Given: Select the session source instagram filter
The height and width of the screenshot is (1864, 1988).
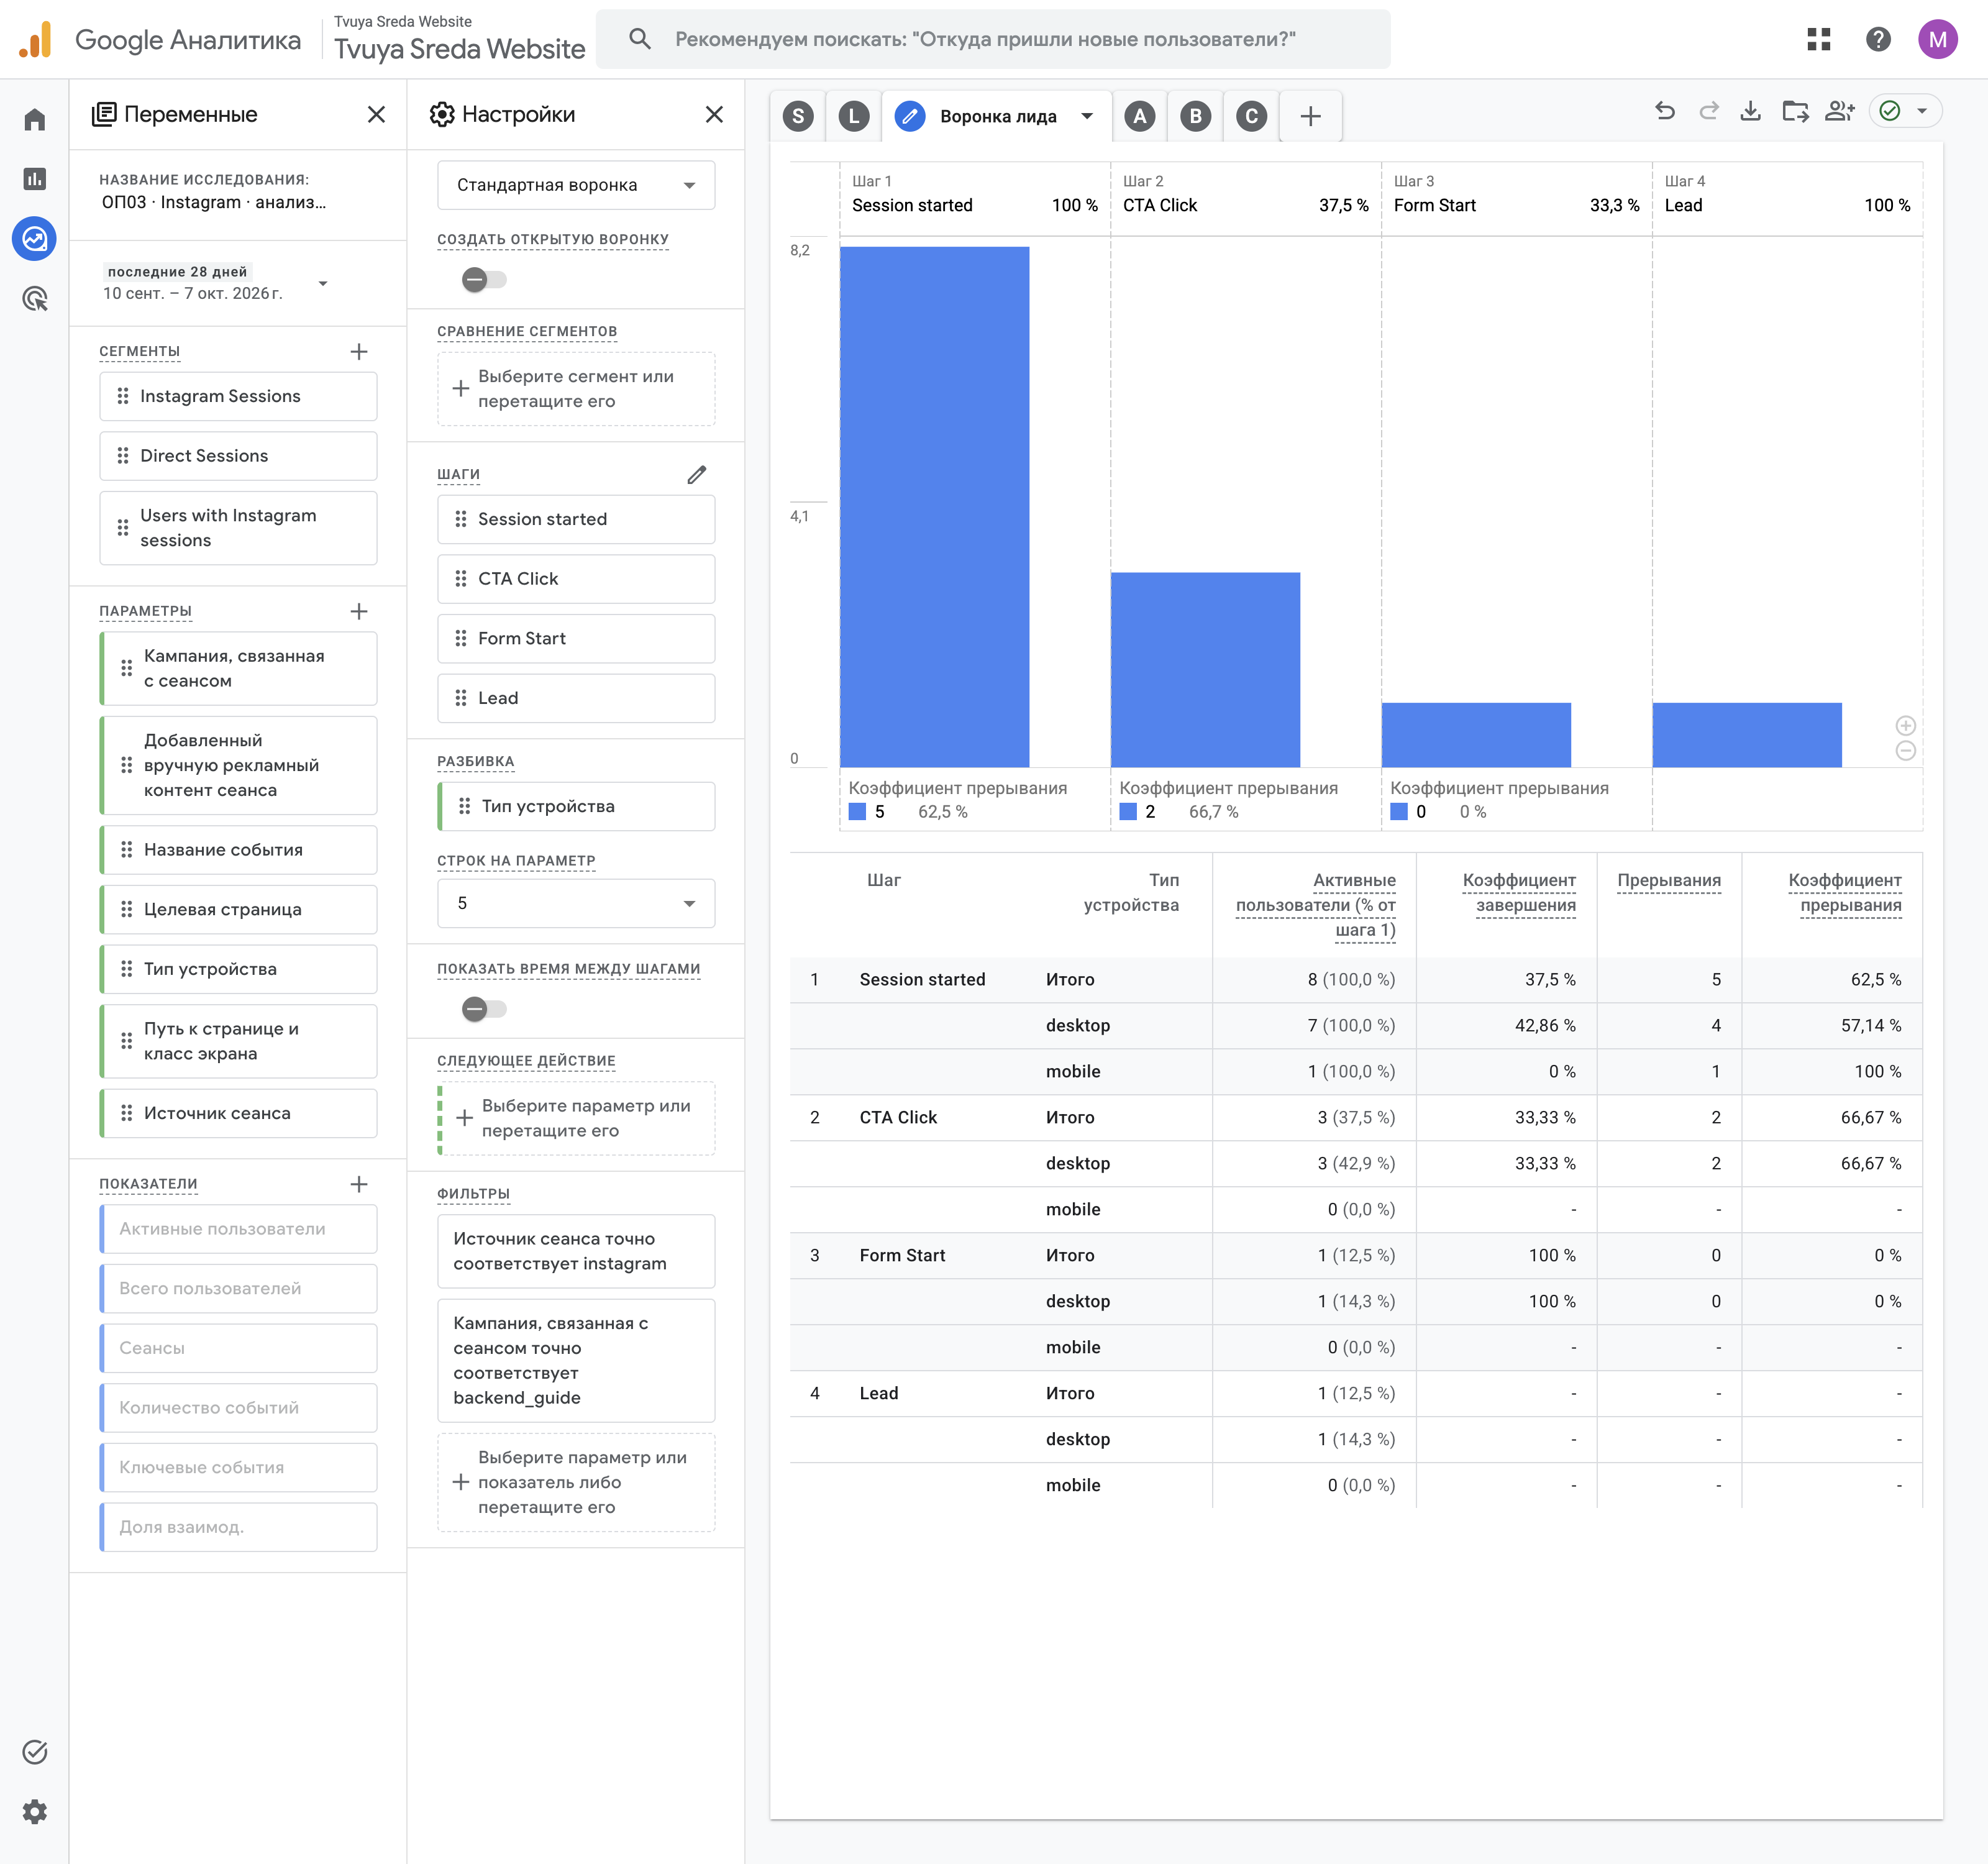Looking at the screenshot, I should 576,1251.
